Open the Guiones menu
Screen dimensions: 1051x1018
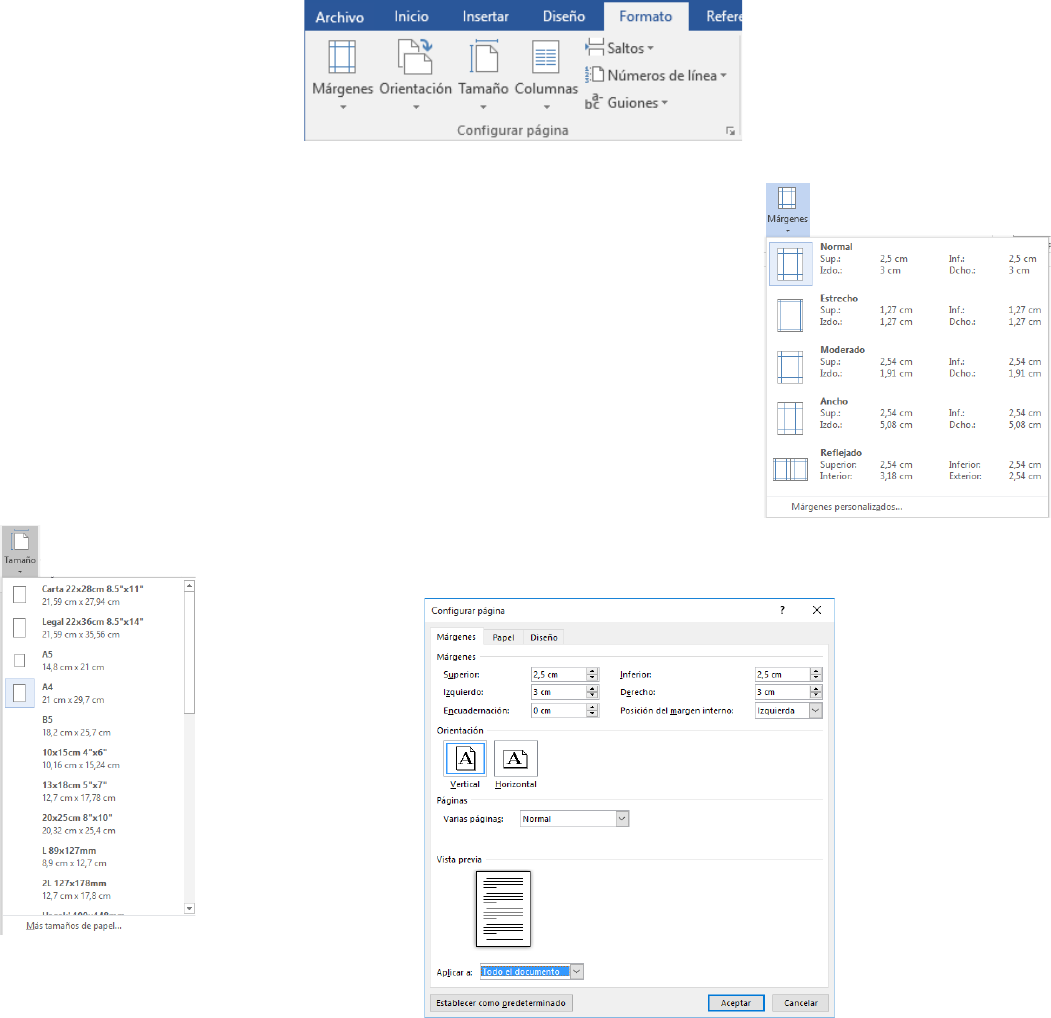(x=626, y=103)
